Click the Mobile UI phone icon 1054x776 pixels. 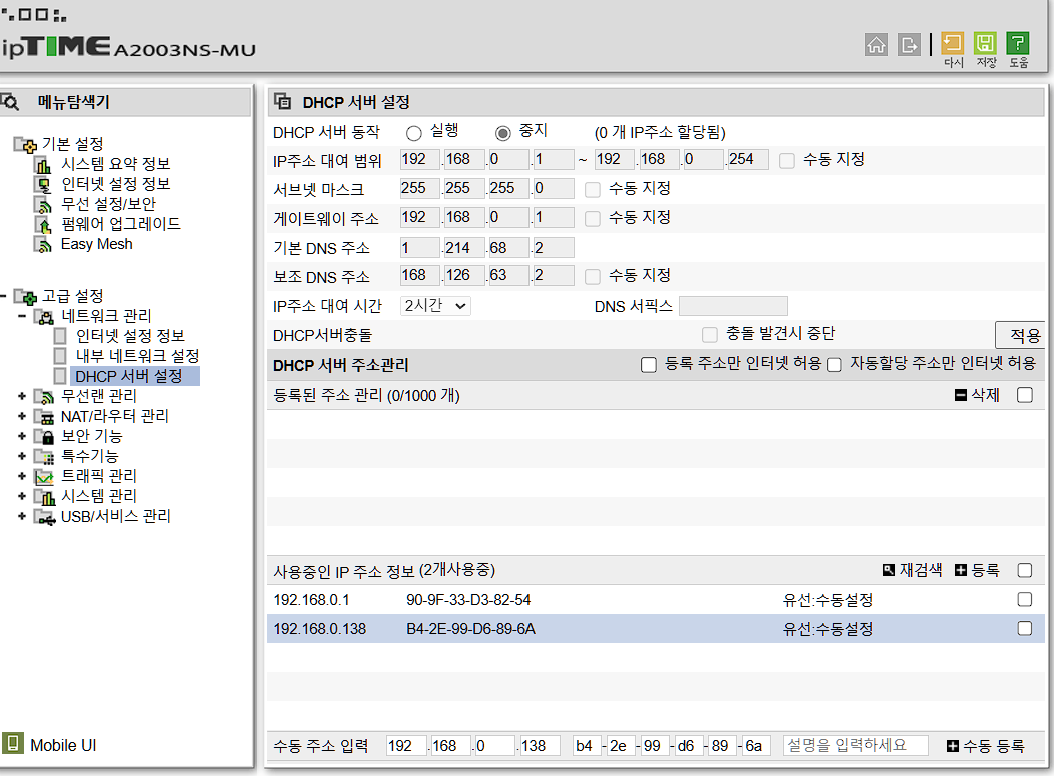tap(12, 744)
